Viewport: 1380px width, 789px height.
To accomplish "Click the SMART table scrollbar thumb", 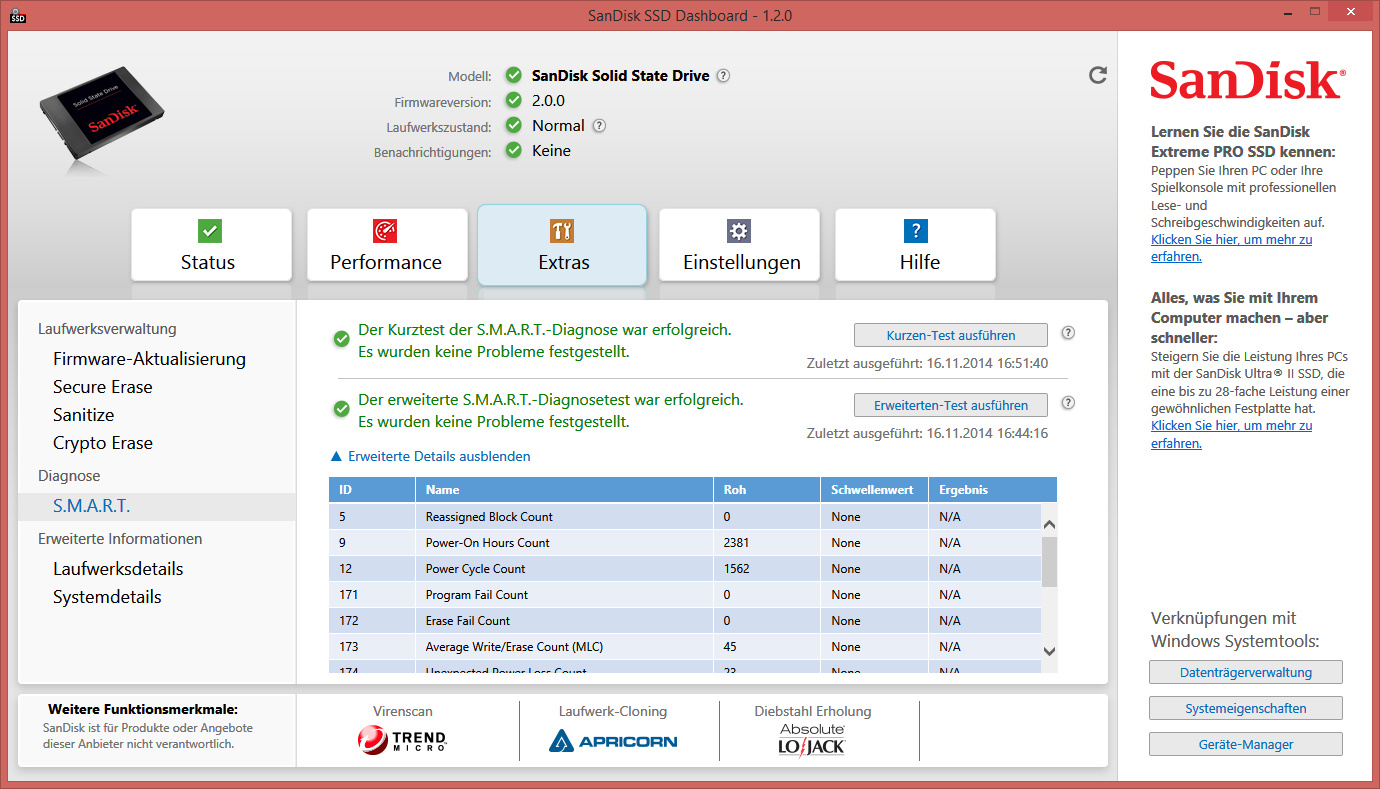I will (1049, 562).
